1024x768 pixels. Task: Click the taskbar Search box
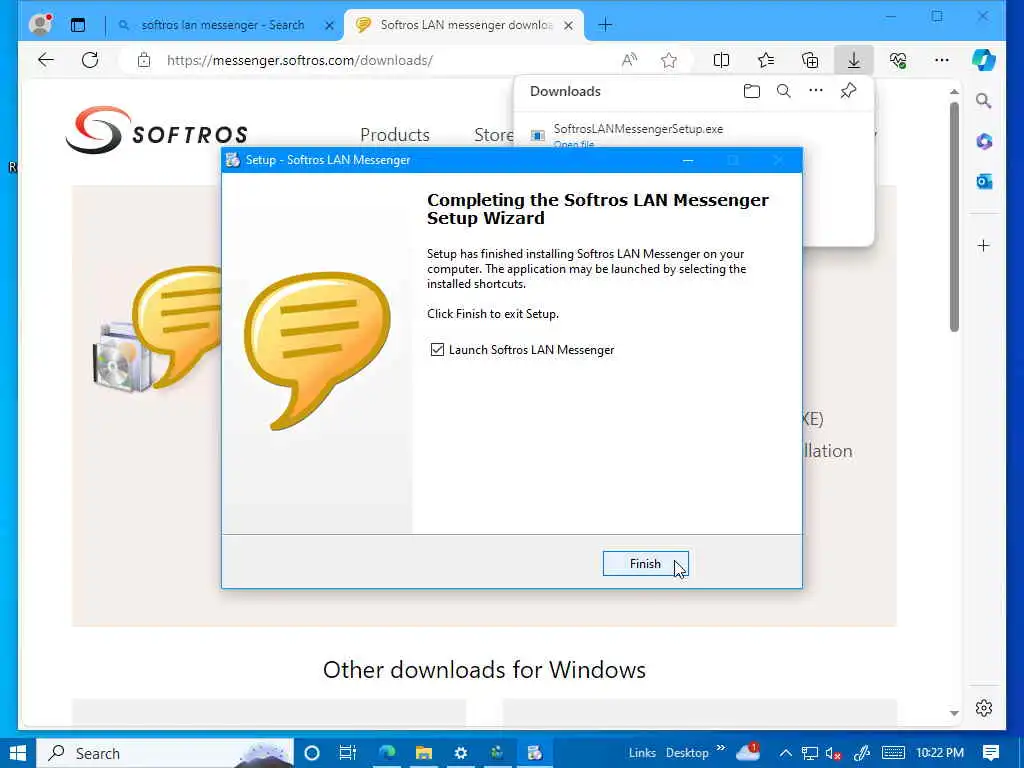pyautogui.click(x=165, y=753)
